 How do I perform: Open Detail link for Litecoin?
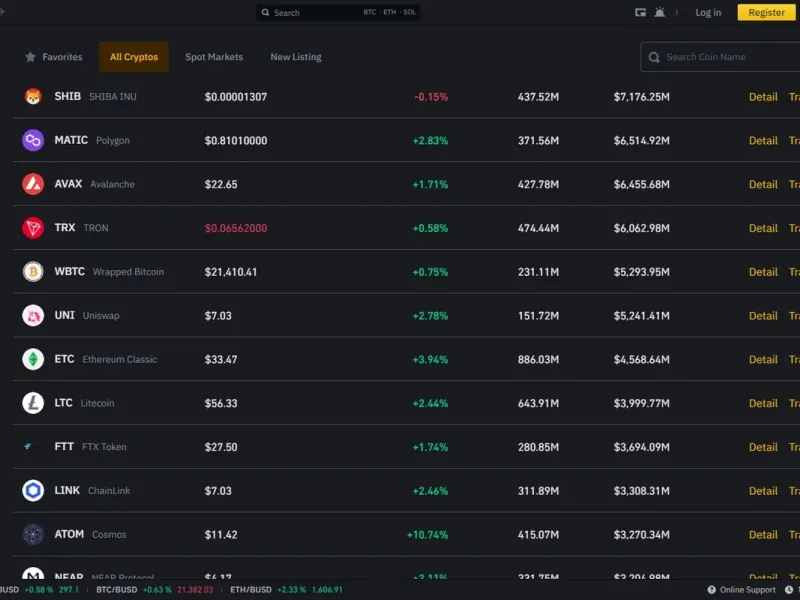coord(763,403)
